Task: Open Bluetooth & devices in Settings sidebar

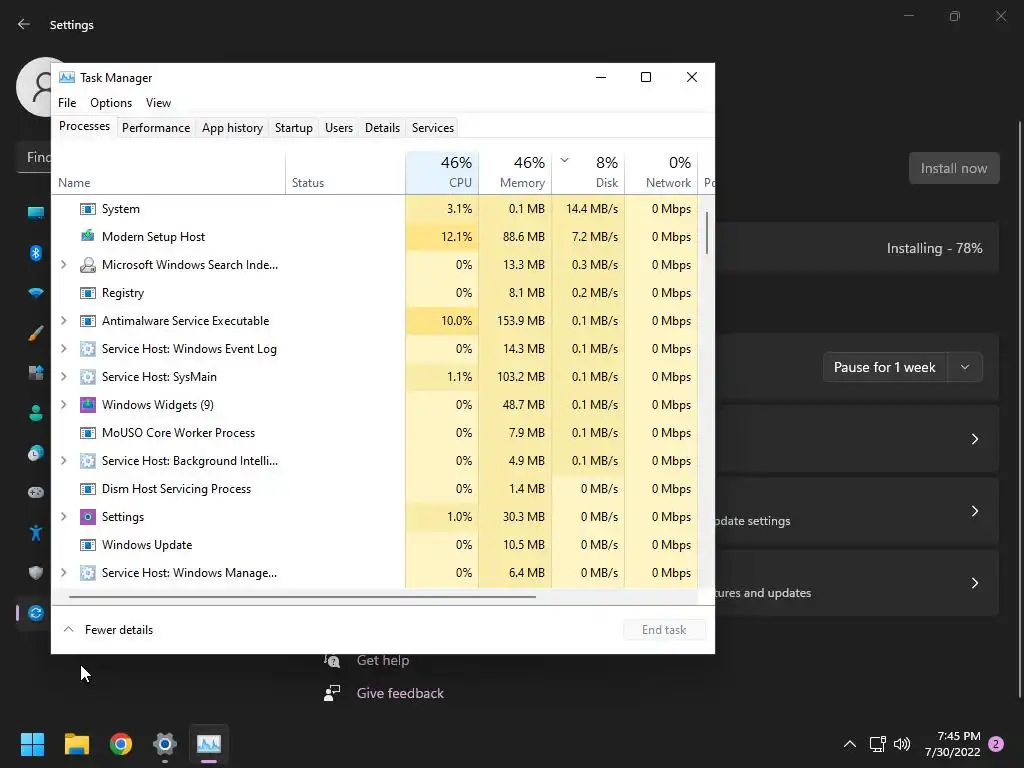Action: coord(36,253)
